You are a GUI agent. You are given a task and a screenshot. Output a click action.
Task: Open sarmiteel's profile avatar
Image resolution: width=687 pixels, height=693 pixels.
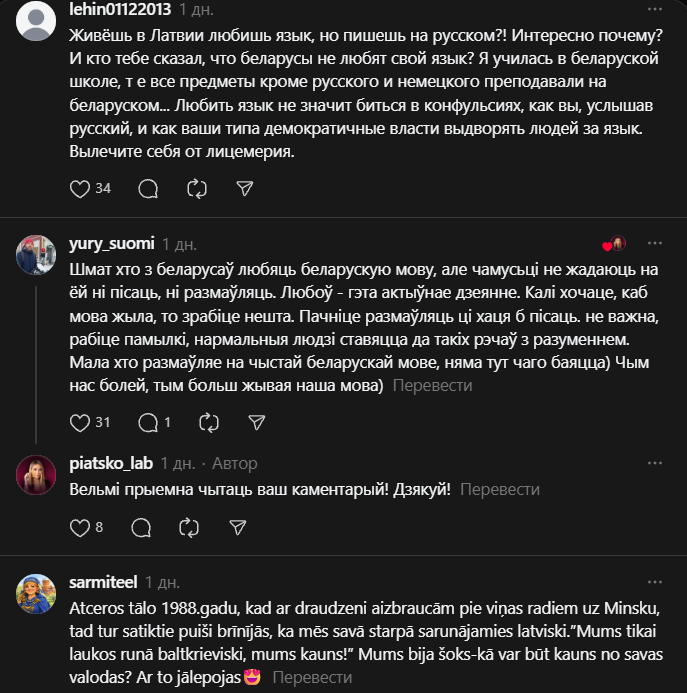(36, 595)
